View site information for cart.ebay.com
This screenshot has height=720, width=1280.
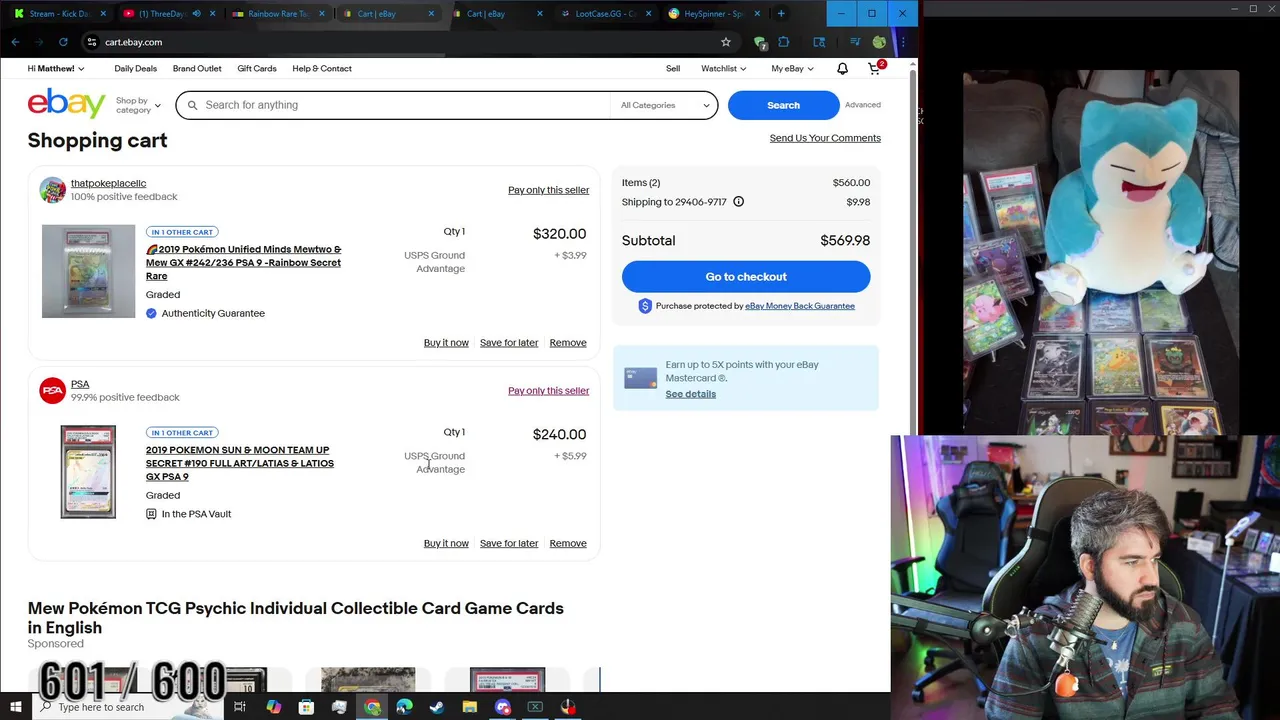(91, 42)
